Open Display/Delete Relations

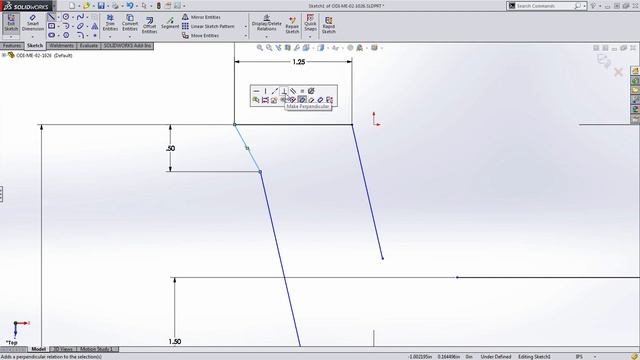tap(267, 23)
